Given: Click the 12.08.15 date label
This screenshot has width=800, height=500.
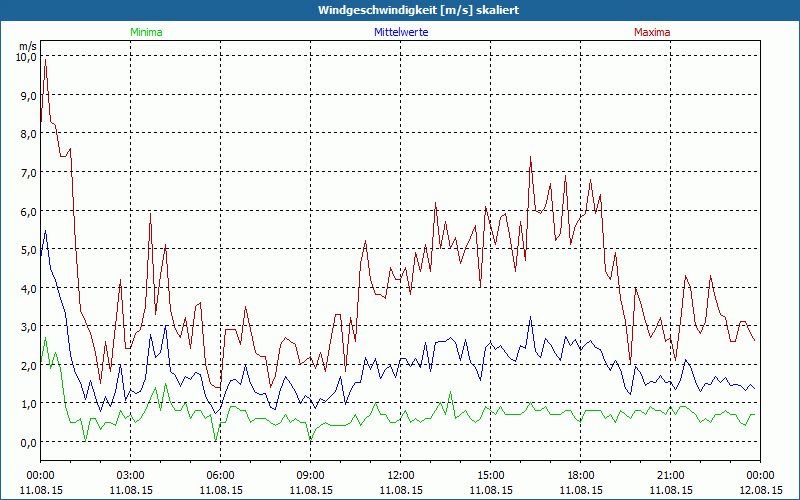Looking at the screenshot, I should tap(760, 490).
